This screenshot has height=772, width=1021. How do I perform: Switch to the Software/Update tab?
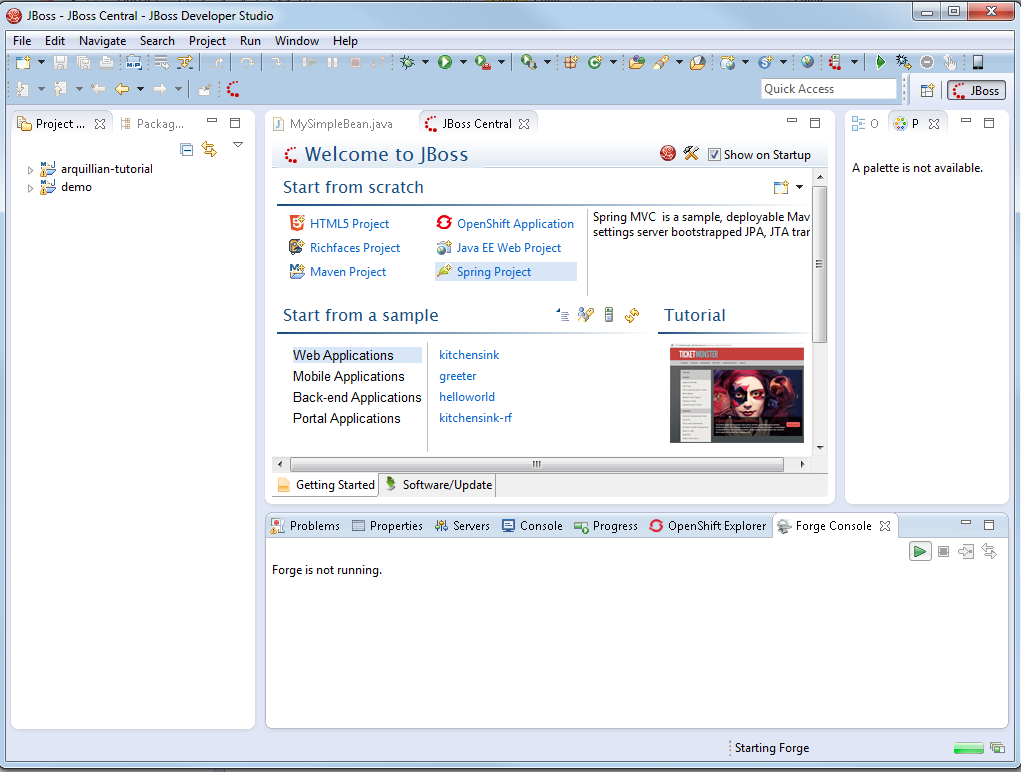pyautogui.click(x=438, y=485)
